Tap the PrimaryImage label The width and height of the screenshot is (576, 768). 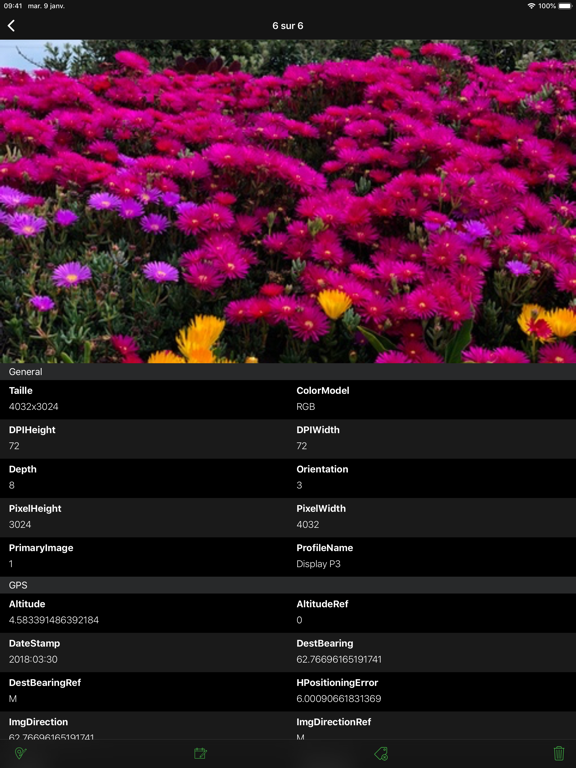click(x=41, y=548)
